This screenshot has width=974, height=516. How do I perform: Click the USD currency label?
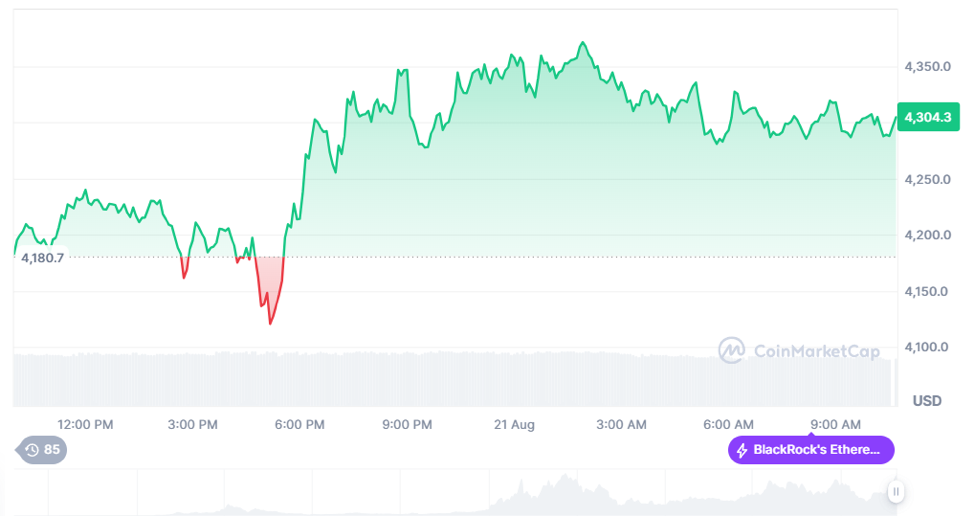point(927,401)
